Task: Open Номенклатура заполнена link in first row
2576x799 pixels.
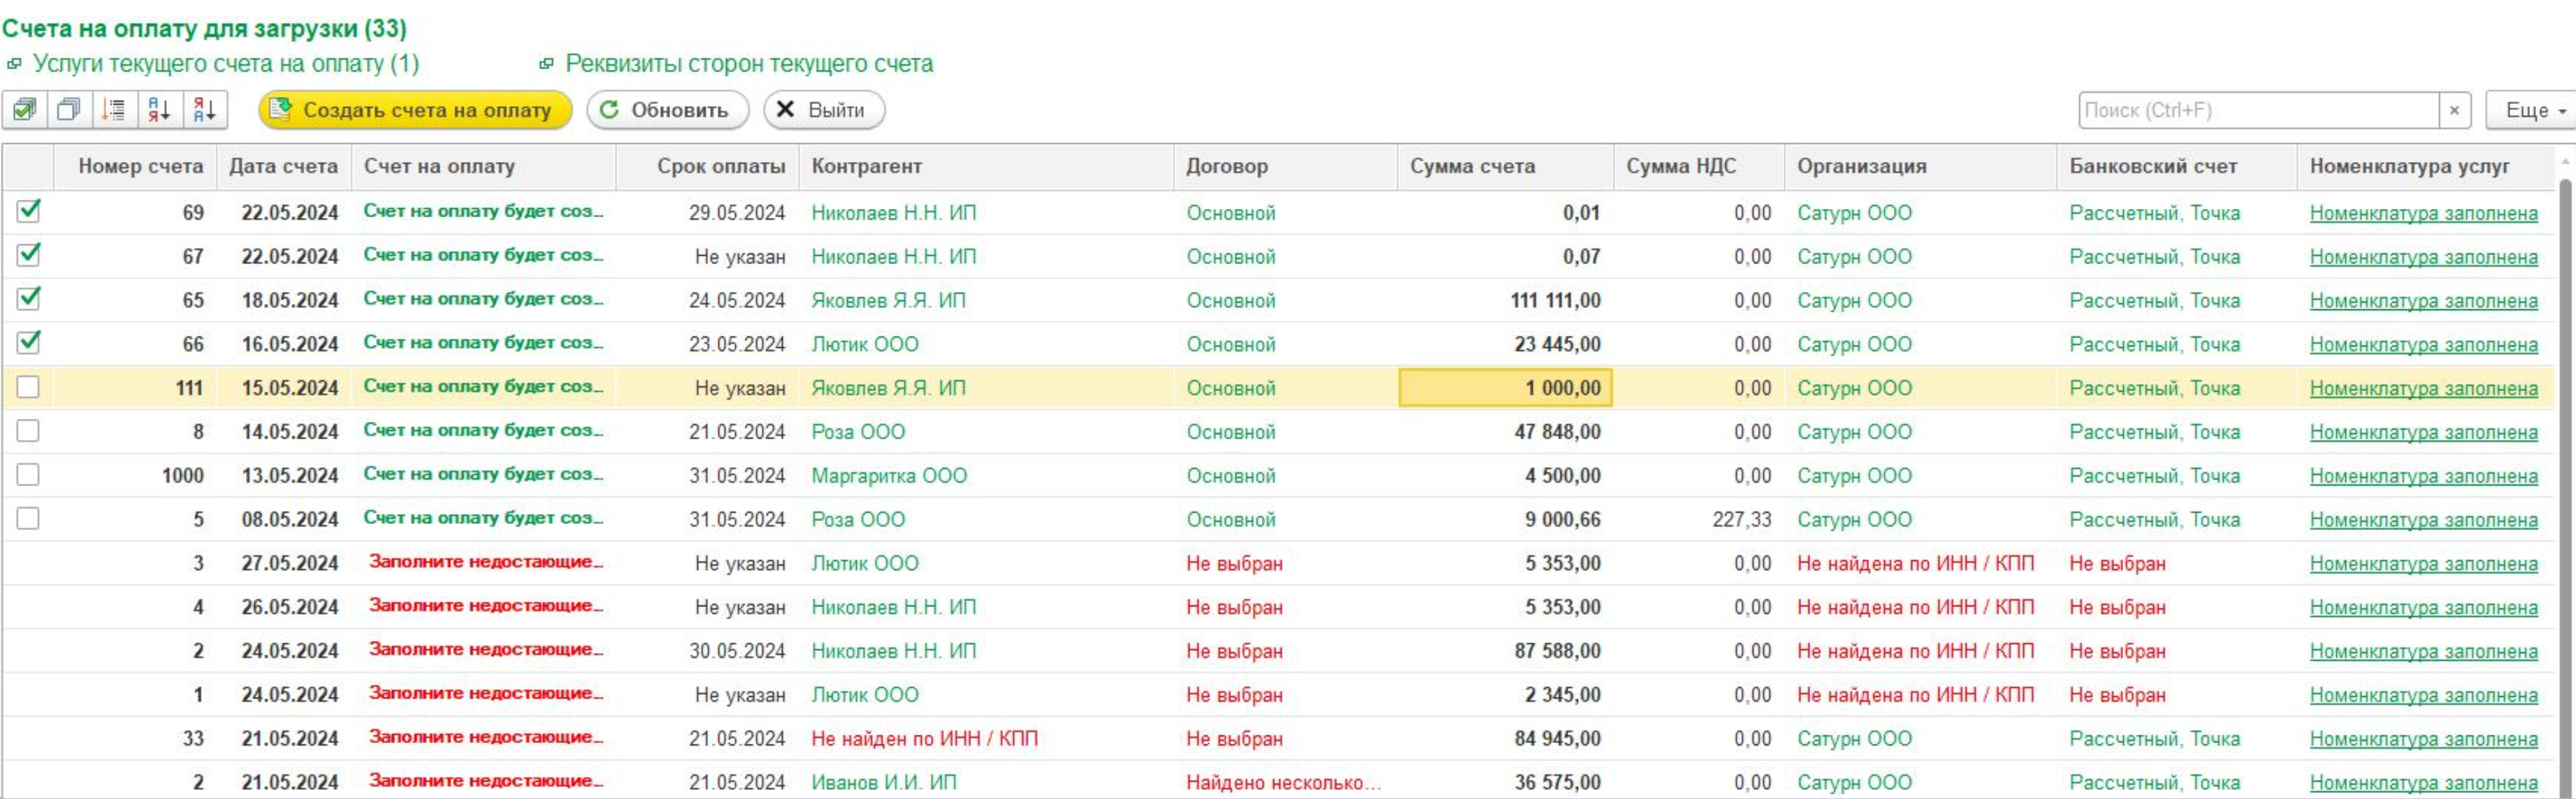Action: [2422, 213]
